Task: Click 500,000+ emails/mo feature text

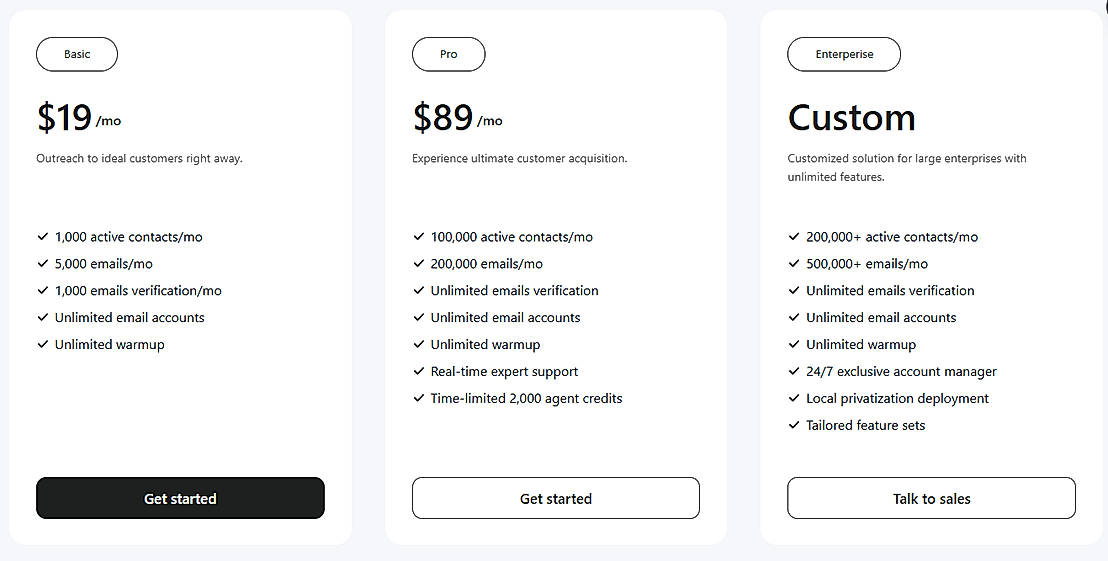Action: 867,264
